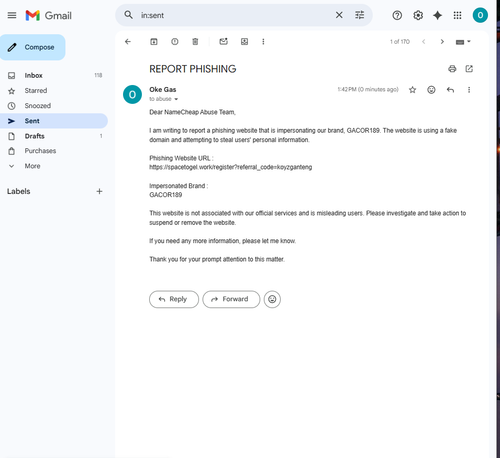Click the GACOR189 line under Impersonated Brand

(166, 195)
